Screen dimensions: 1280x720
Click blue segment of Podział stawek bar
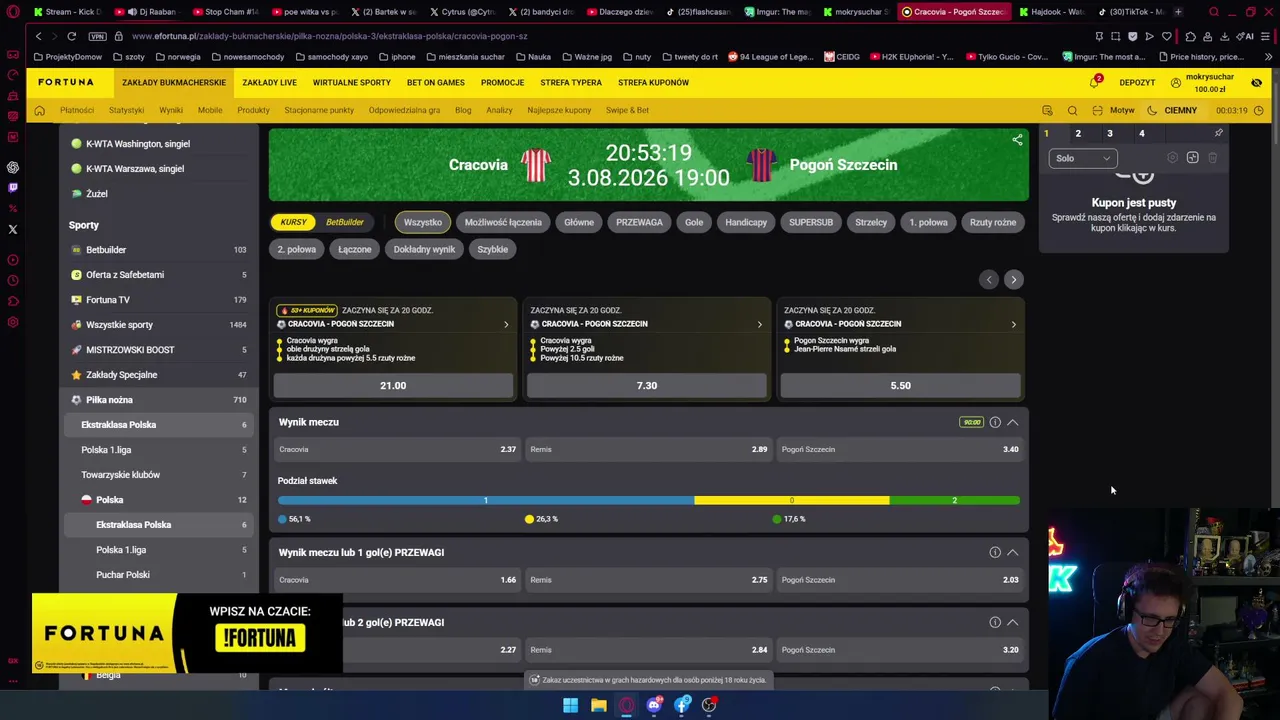tap(486, 500)
